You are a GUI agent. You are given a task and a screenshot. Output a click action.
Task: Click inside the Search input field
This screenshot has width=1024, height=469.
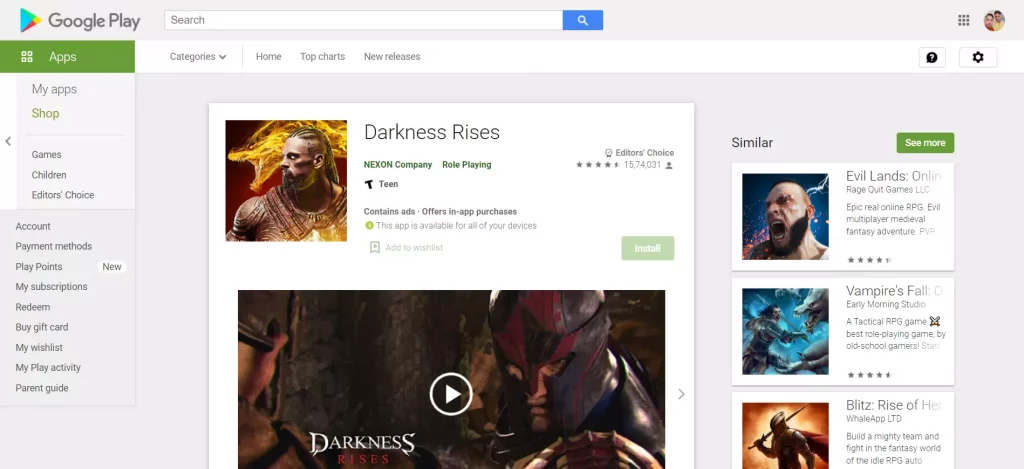[x=364, y=20]
